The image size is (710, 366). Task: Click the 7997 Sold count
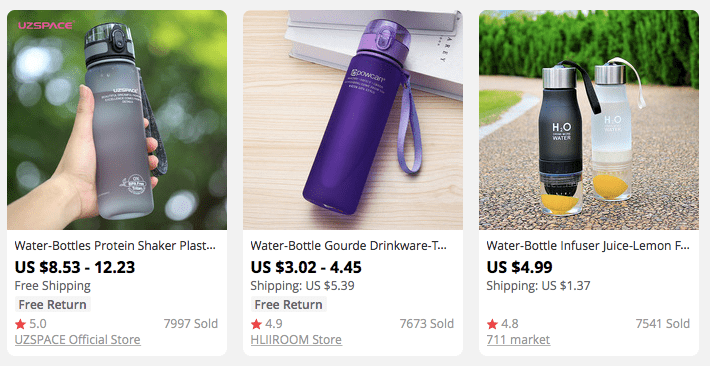[191, 324]
